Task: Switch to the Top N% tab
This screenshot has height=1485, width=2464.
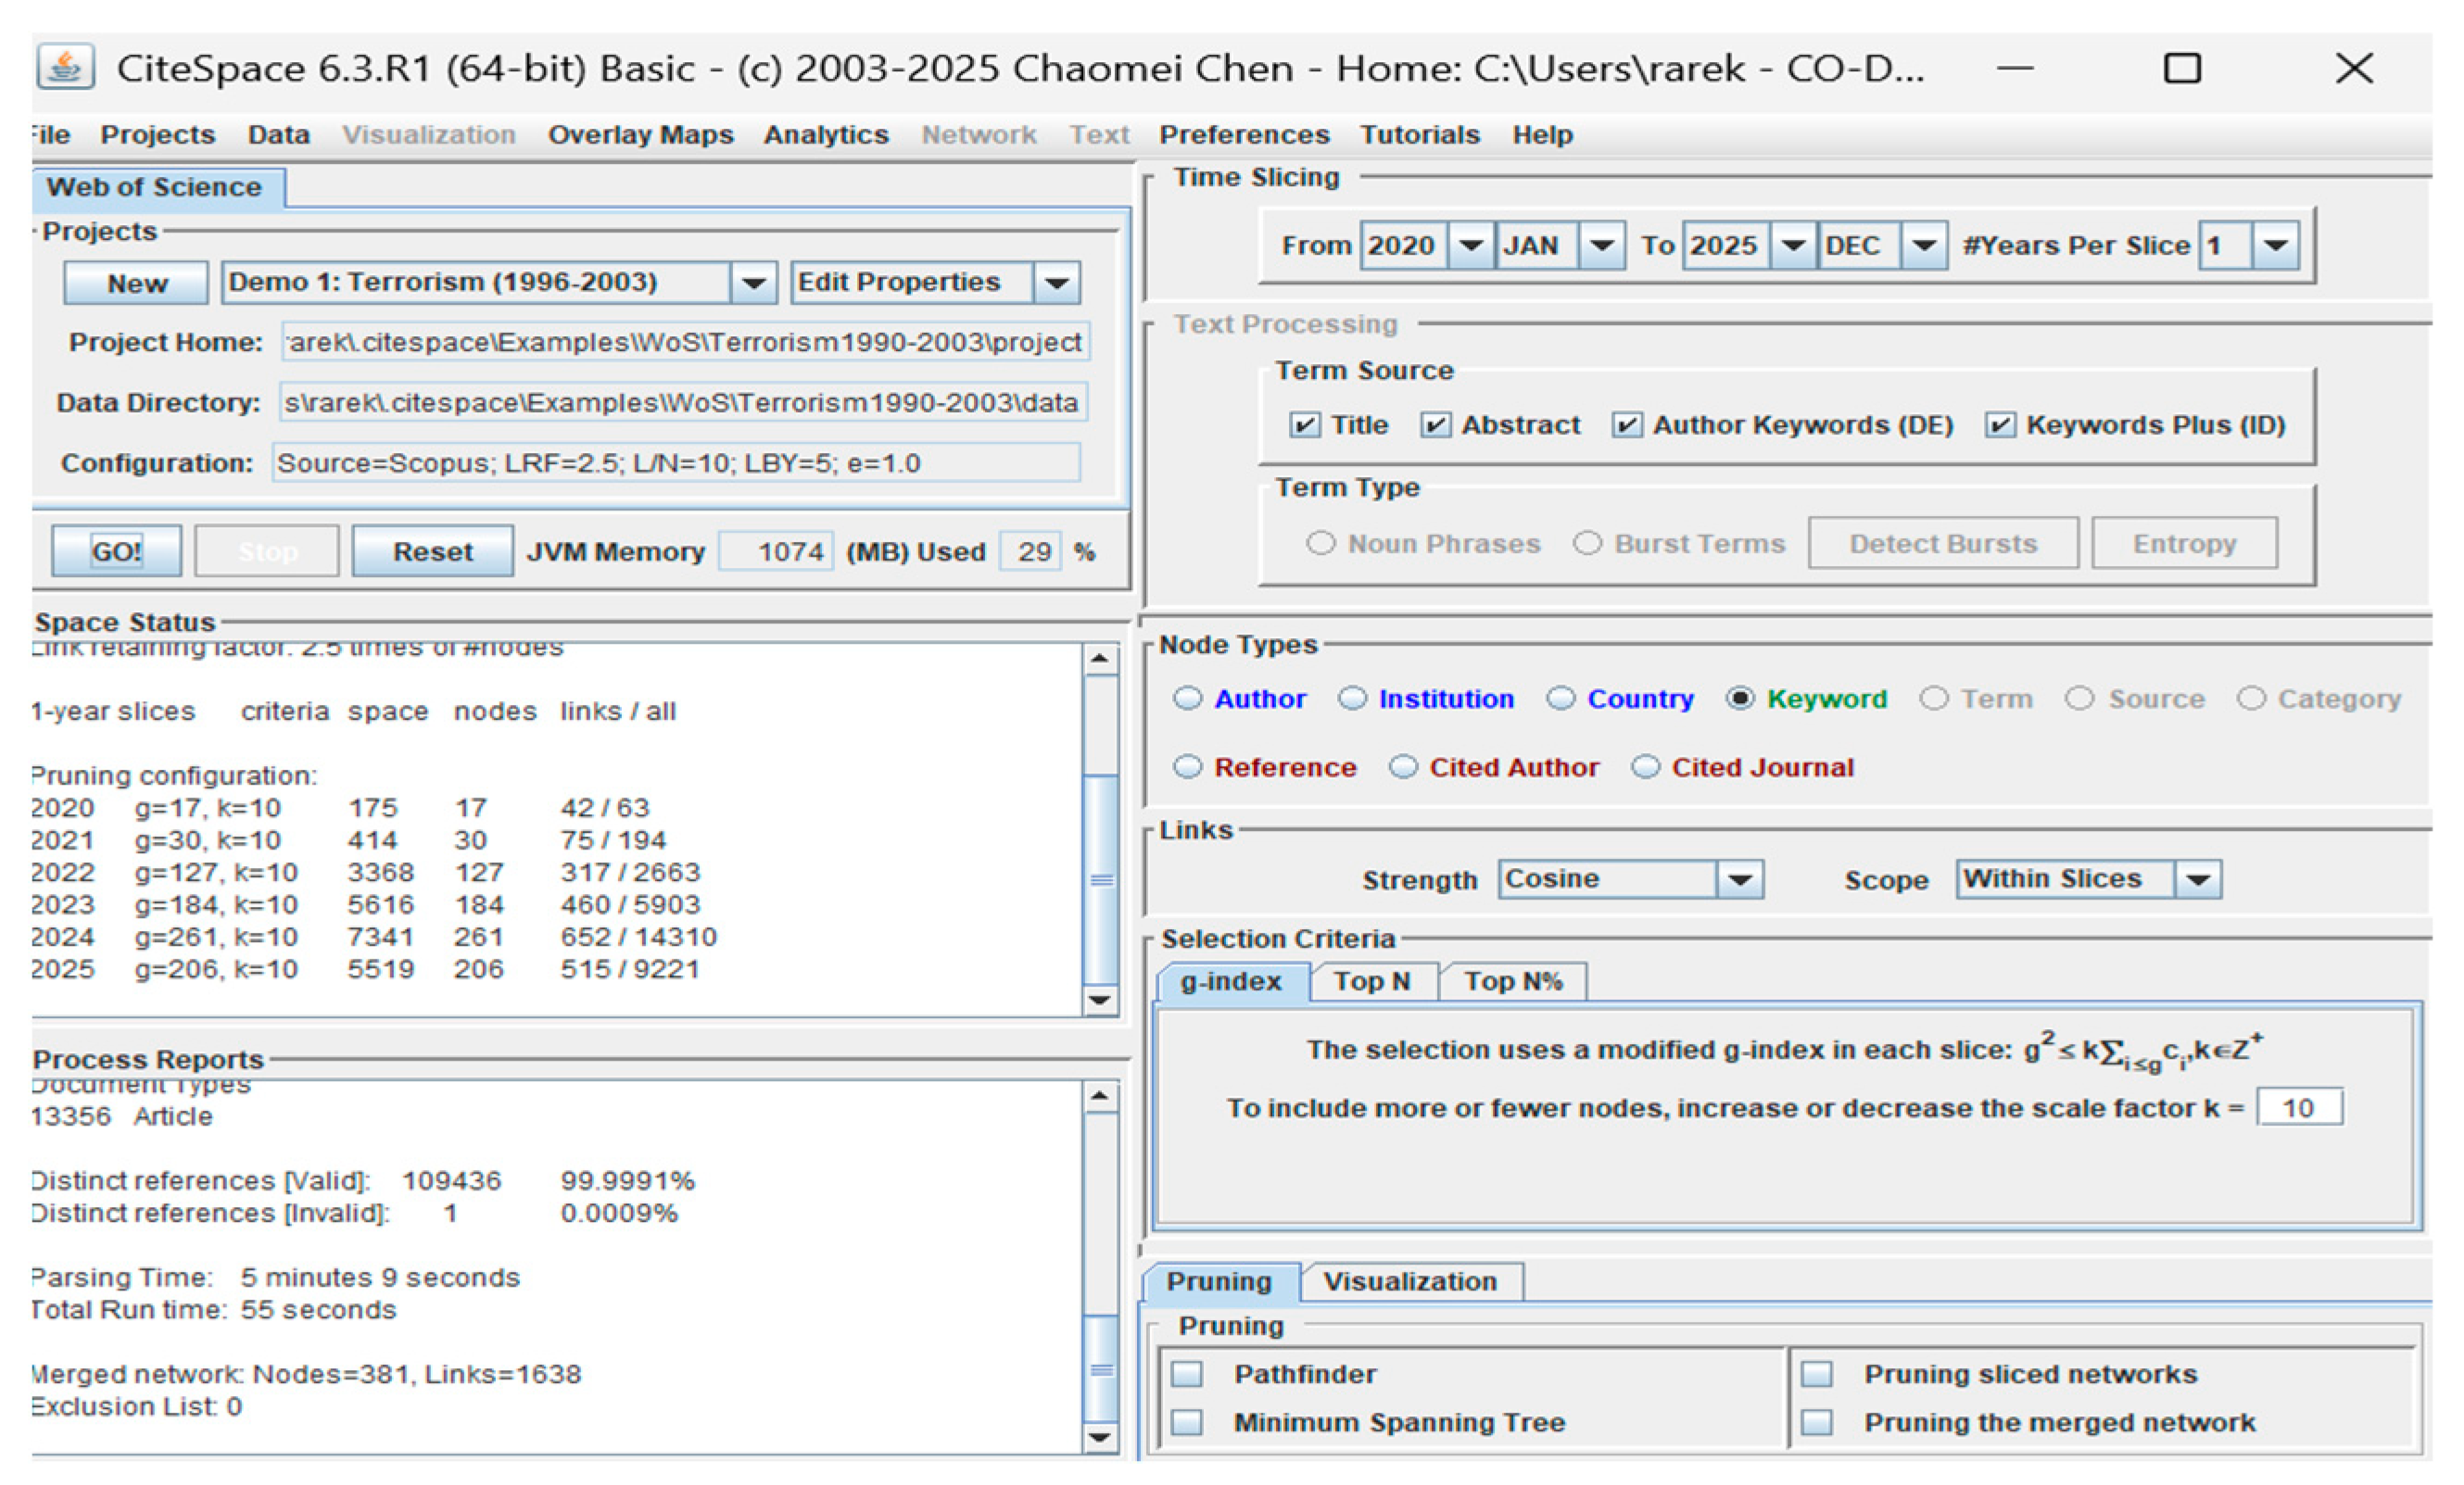Action: 1513,981
